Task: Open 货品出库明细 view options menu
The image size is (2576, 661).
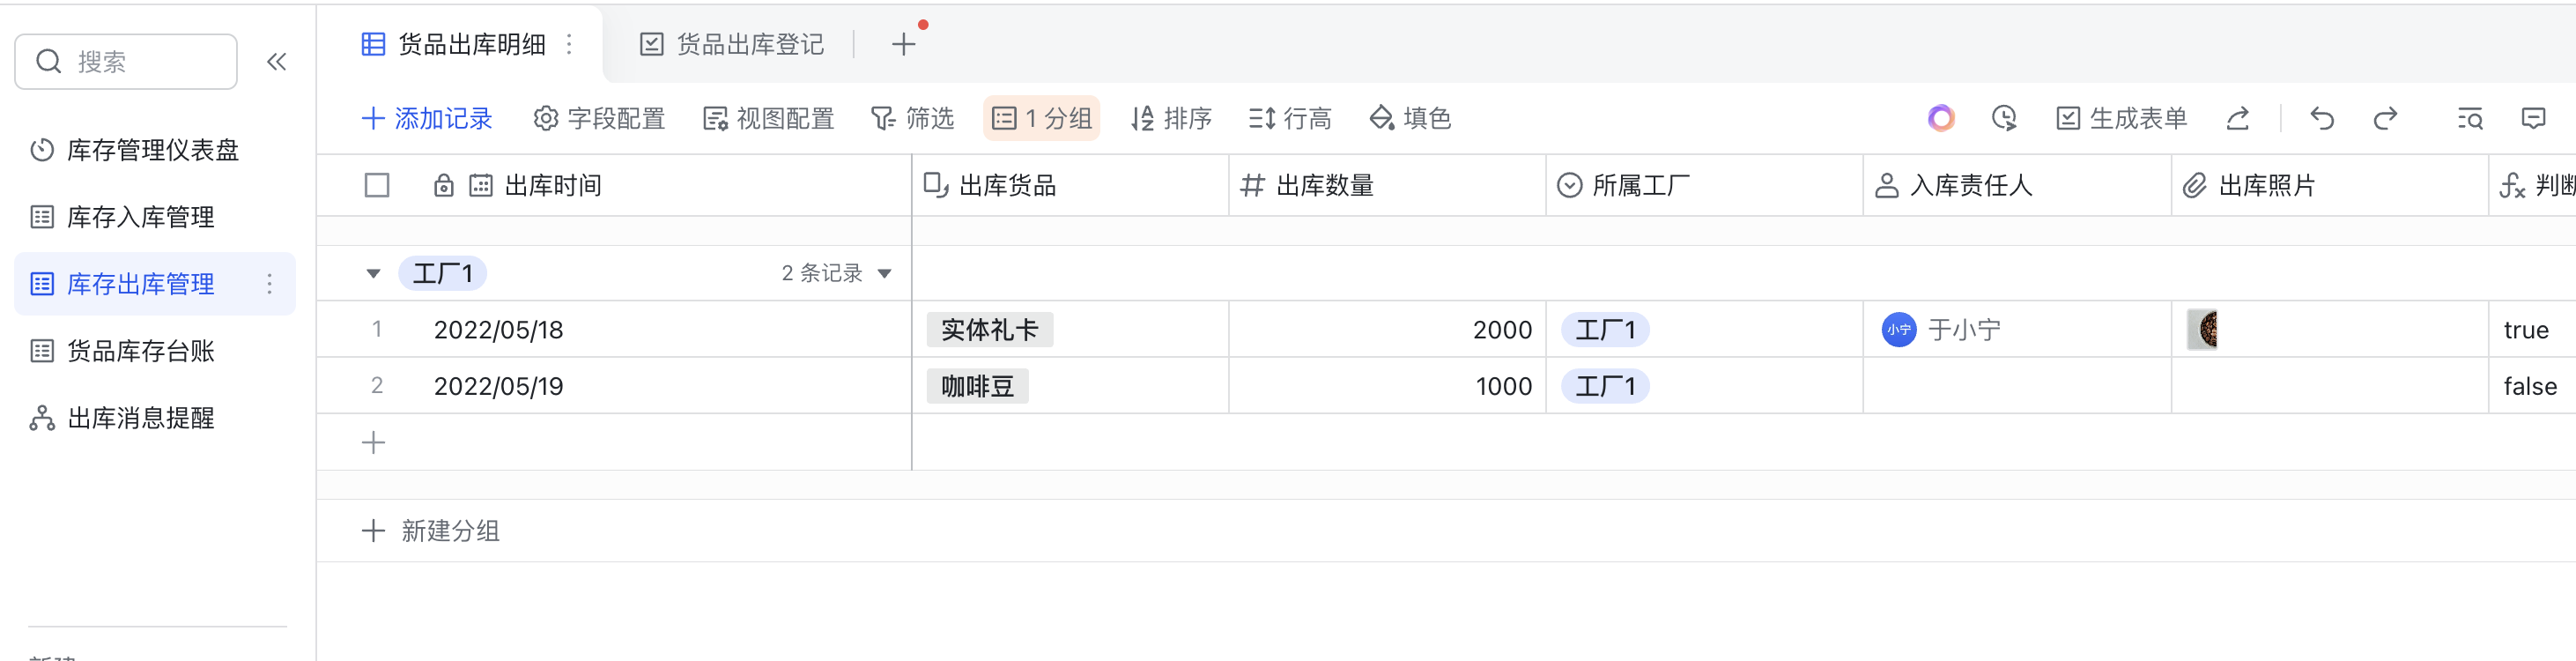Action: pyautogui.click(x=569, y=44)
